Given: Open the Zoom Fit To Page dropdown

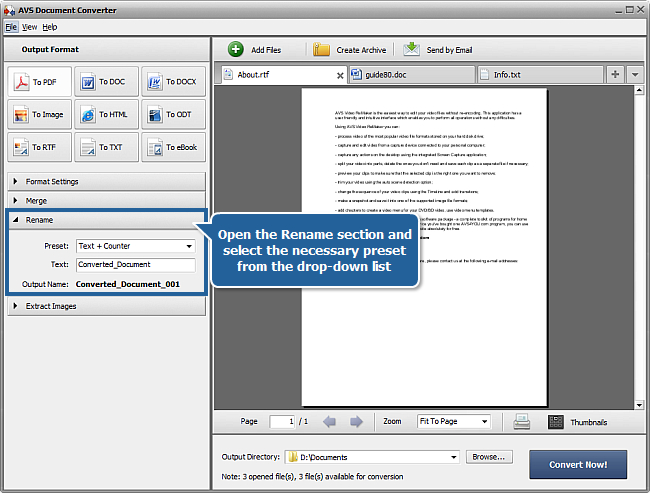Looking at the screenshot, I should (x=454, y=421).
